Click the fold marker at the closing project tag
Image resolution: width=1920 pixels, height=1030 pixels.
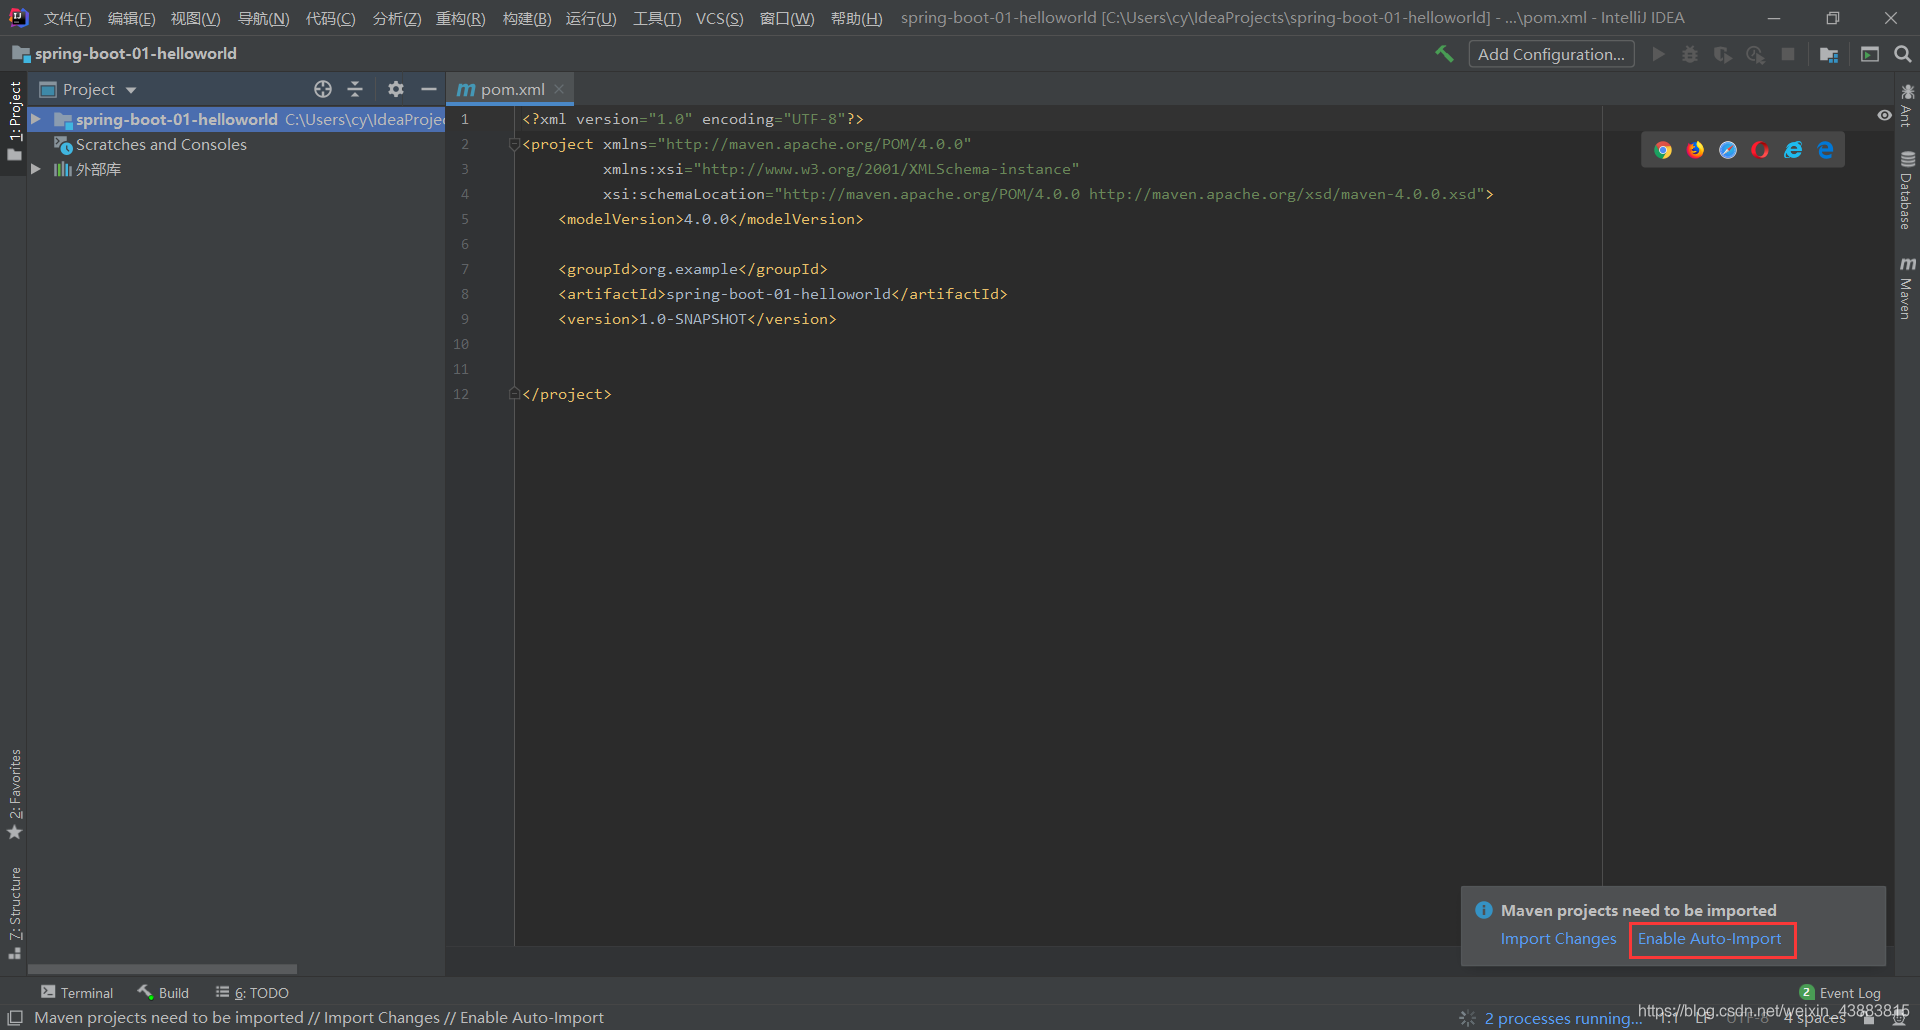[514, 394]
